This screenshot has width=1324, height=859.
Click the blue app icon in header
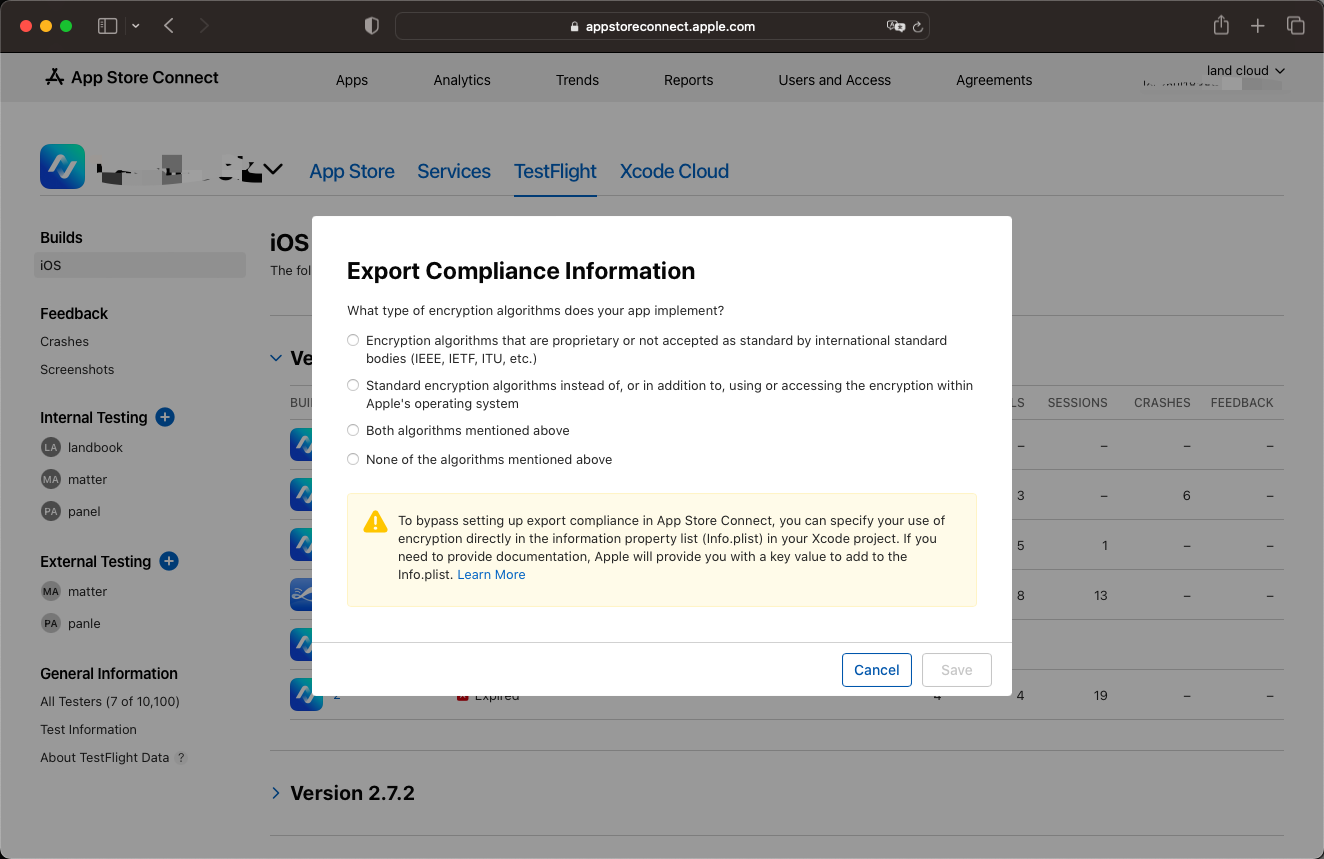pos(62,167)
